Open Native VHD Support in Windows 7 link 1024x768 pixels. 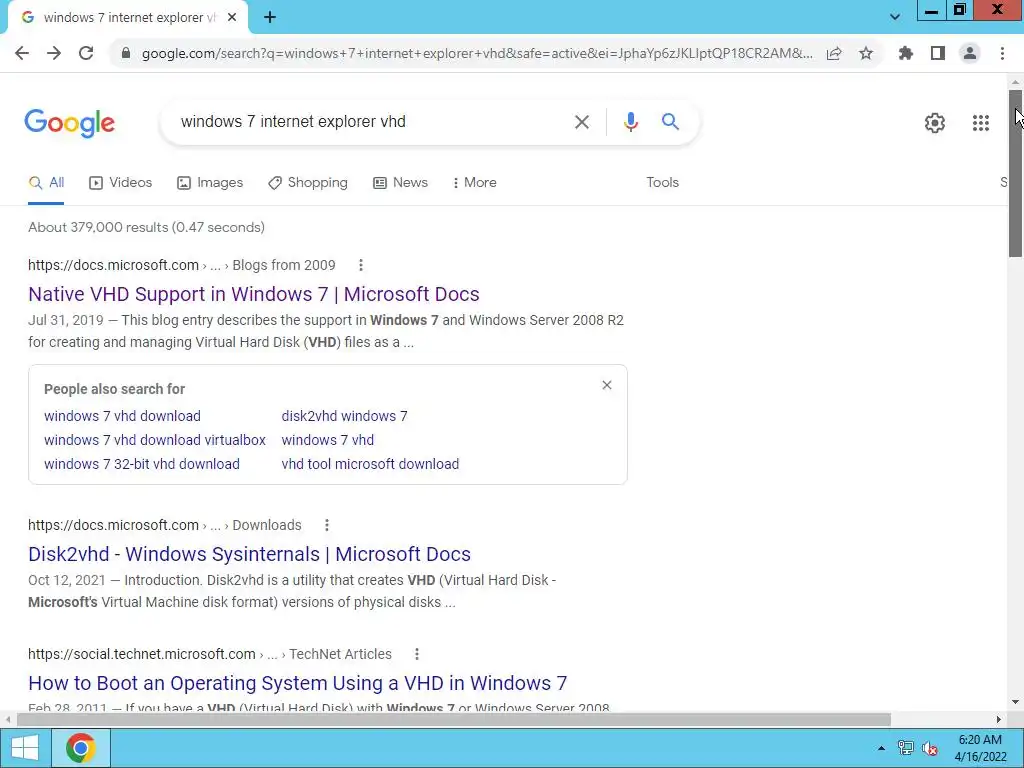253,295
